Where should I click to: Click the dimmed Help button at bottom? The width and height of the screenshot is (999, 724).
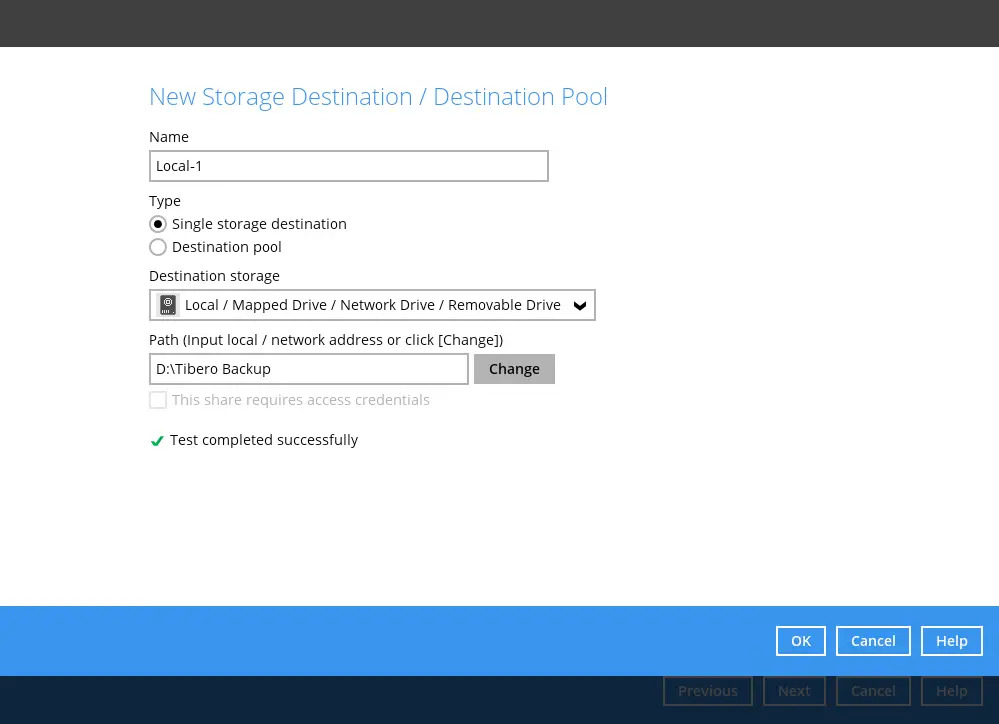point(952,691)
